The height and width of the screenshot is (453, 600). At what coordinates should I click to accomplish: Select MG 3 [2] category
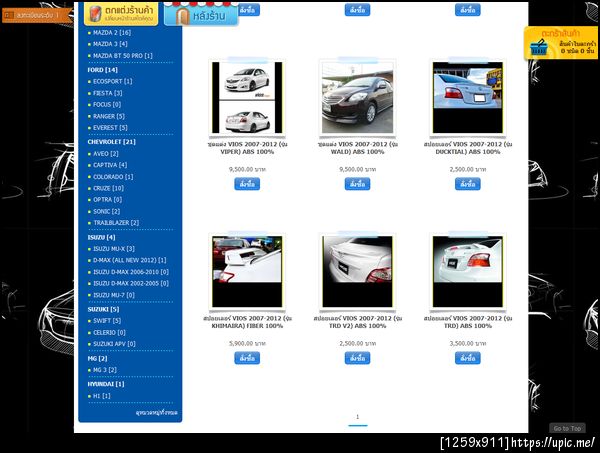104,370
